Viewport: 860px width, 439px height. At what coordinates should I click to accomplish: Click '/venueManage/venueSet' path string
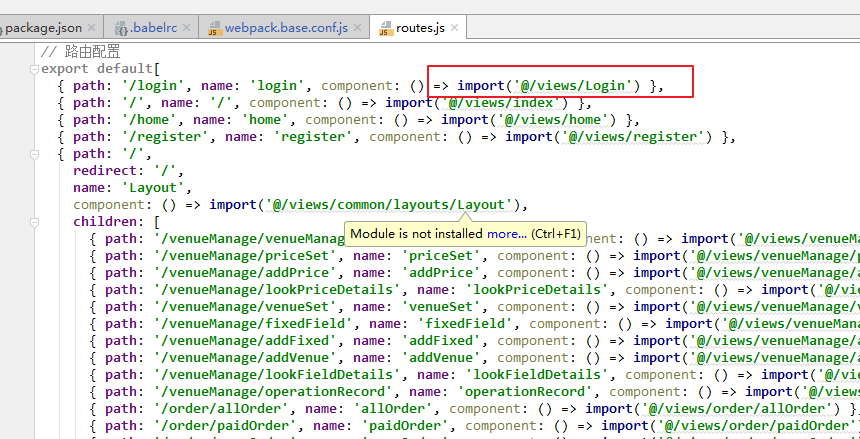click(x=245, y=307)
